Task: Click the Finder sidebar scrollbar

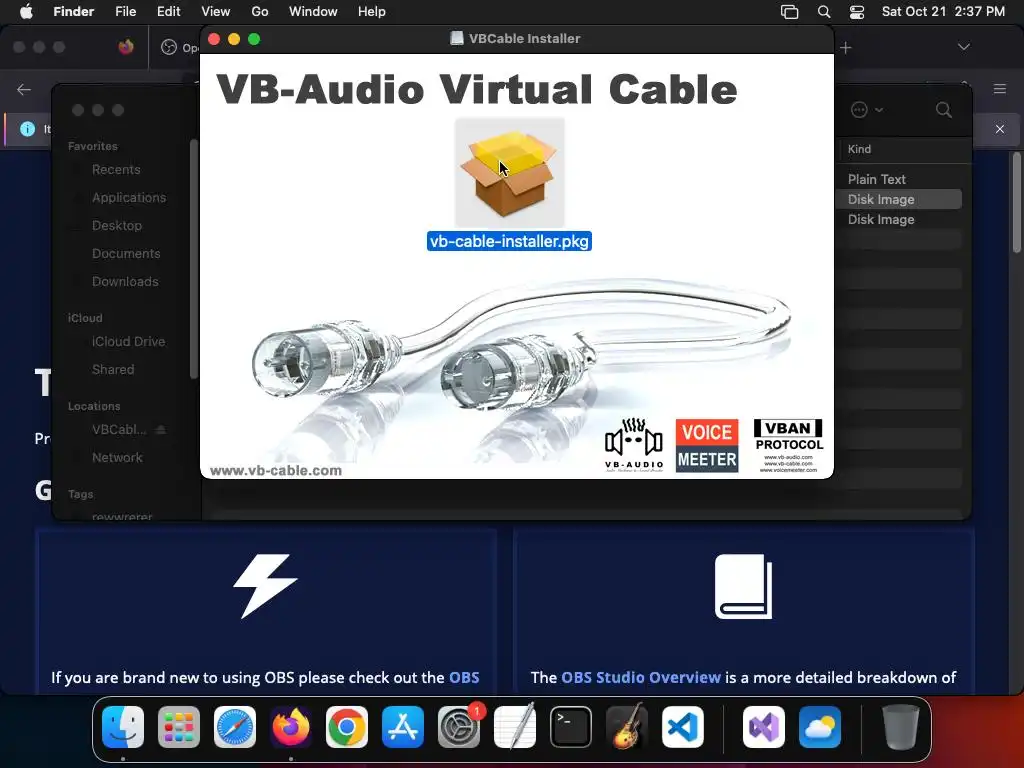Action: (193, 259)
